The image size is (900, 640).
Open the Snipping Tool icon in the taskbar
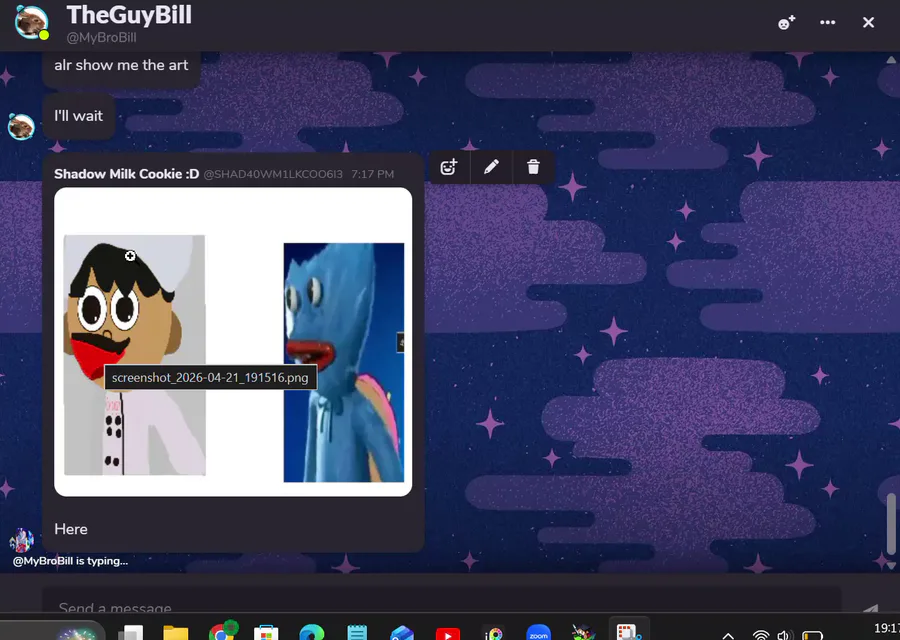click(629, 631)
